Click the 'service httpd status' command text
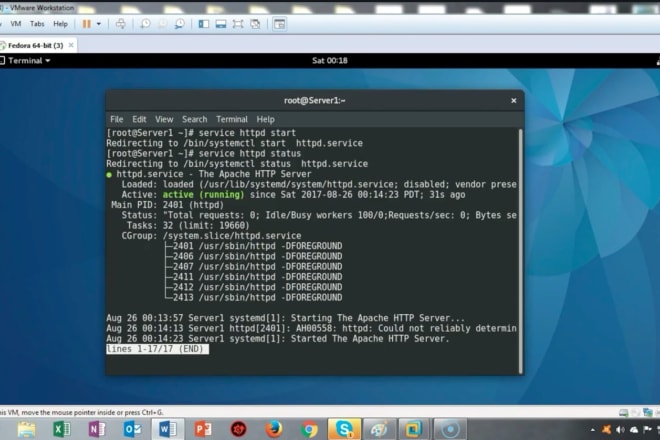 click(250, 154)
